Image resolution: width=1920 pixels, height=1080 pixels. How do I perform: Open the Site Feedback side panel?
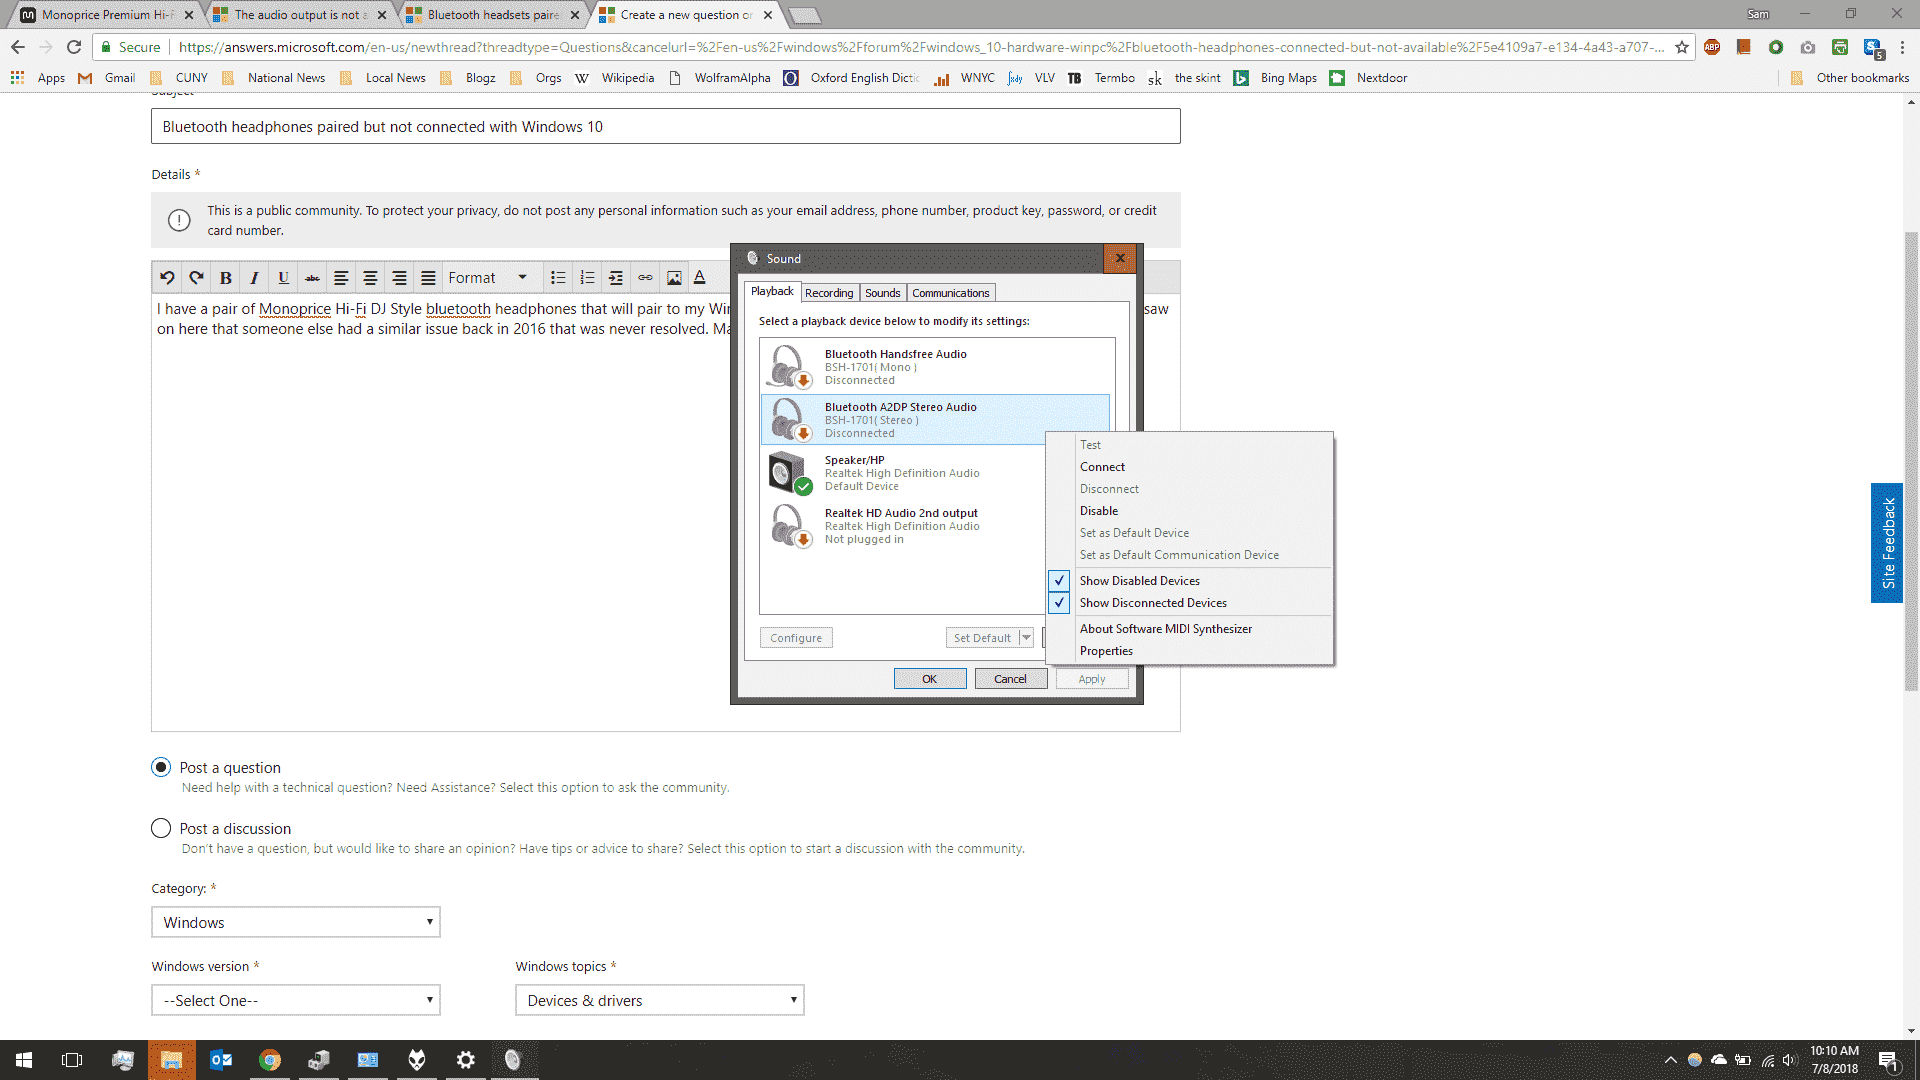(1887, 543)
